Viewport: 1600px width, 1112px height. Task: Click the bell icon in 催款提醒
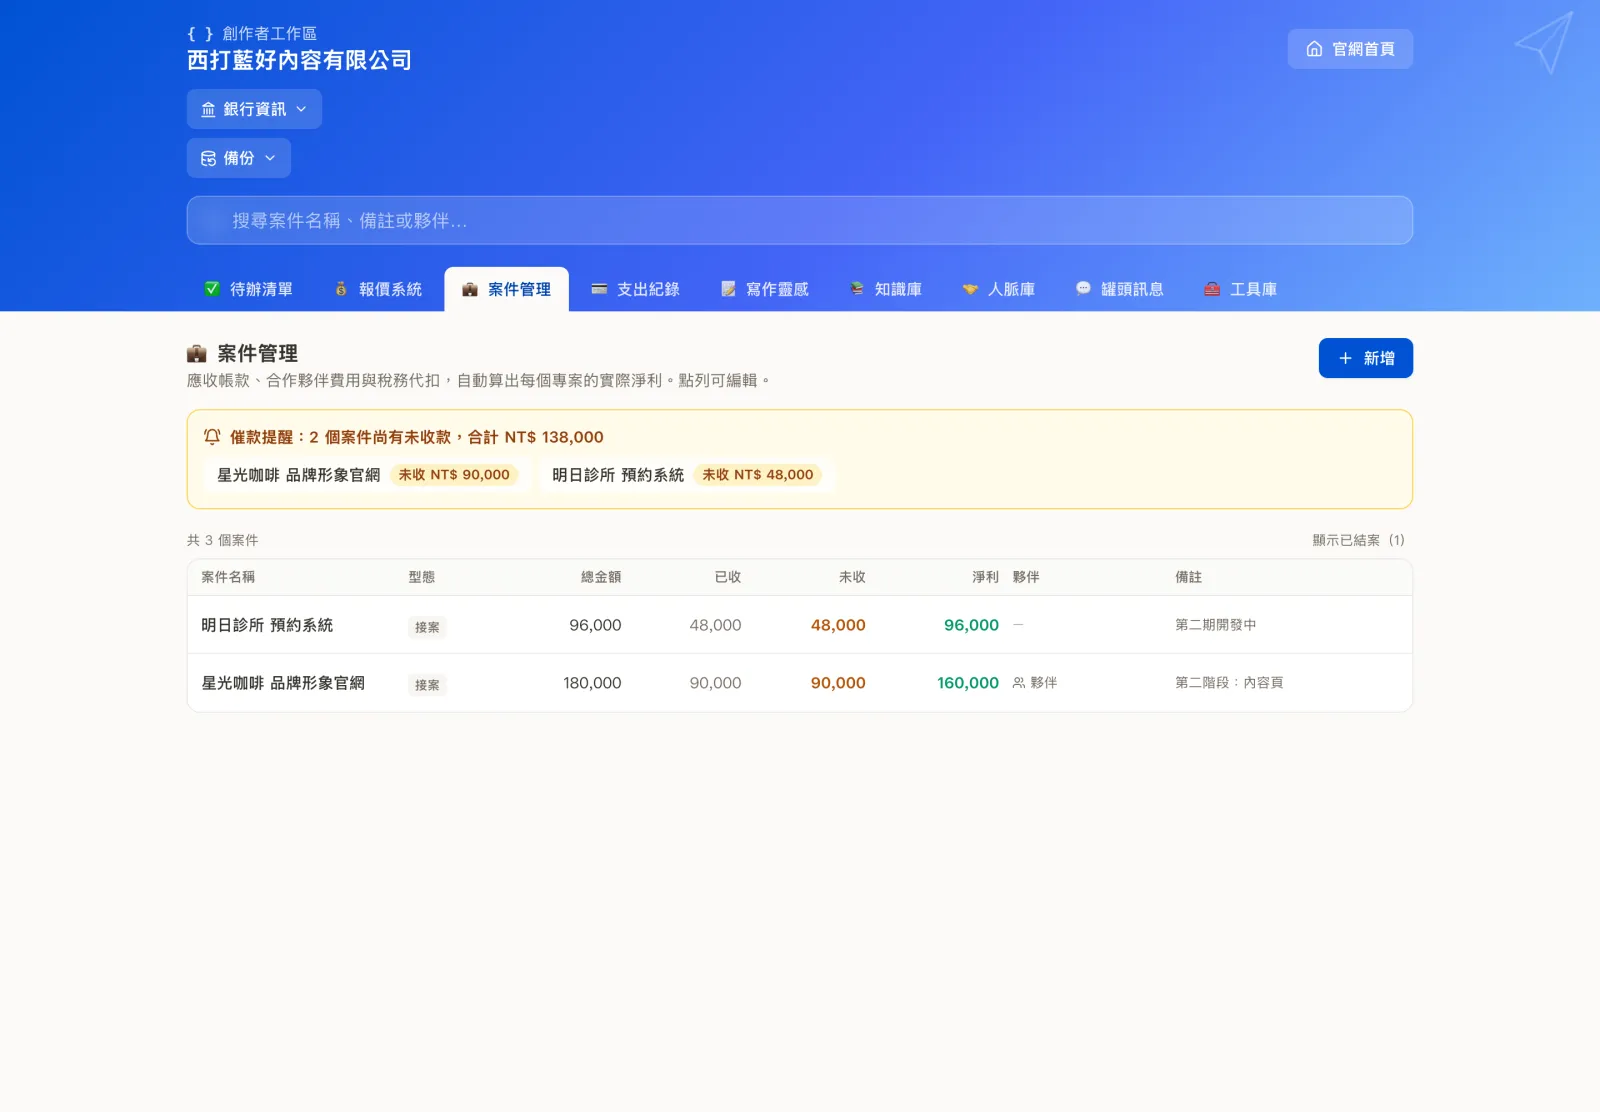[212, 437]
